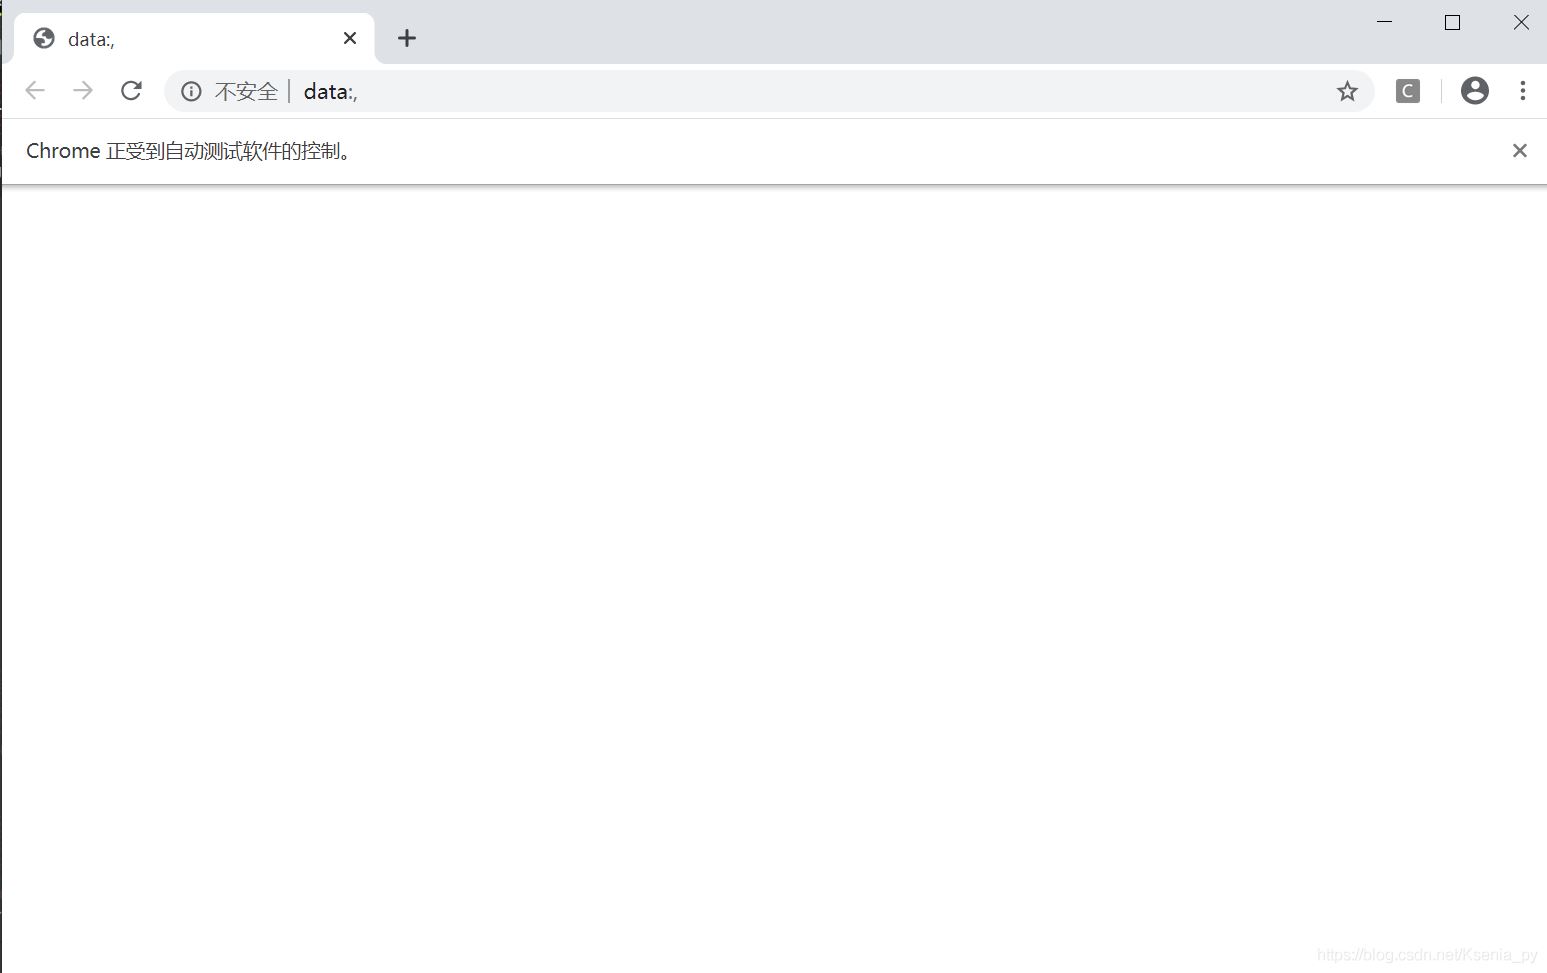The width and height of the screenshot is (1547, 973).
Task: Open the C extension icon
Action: 1408,90
